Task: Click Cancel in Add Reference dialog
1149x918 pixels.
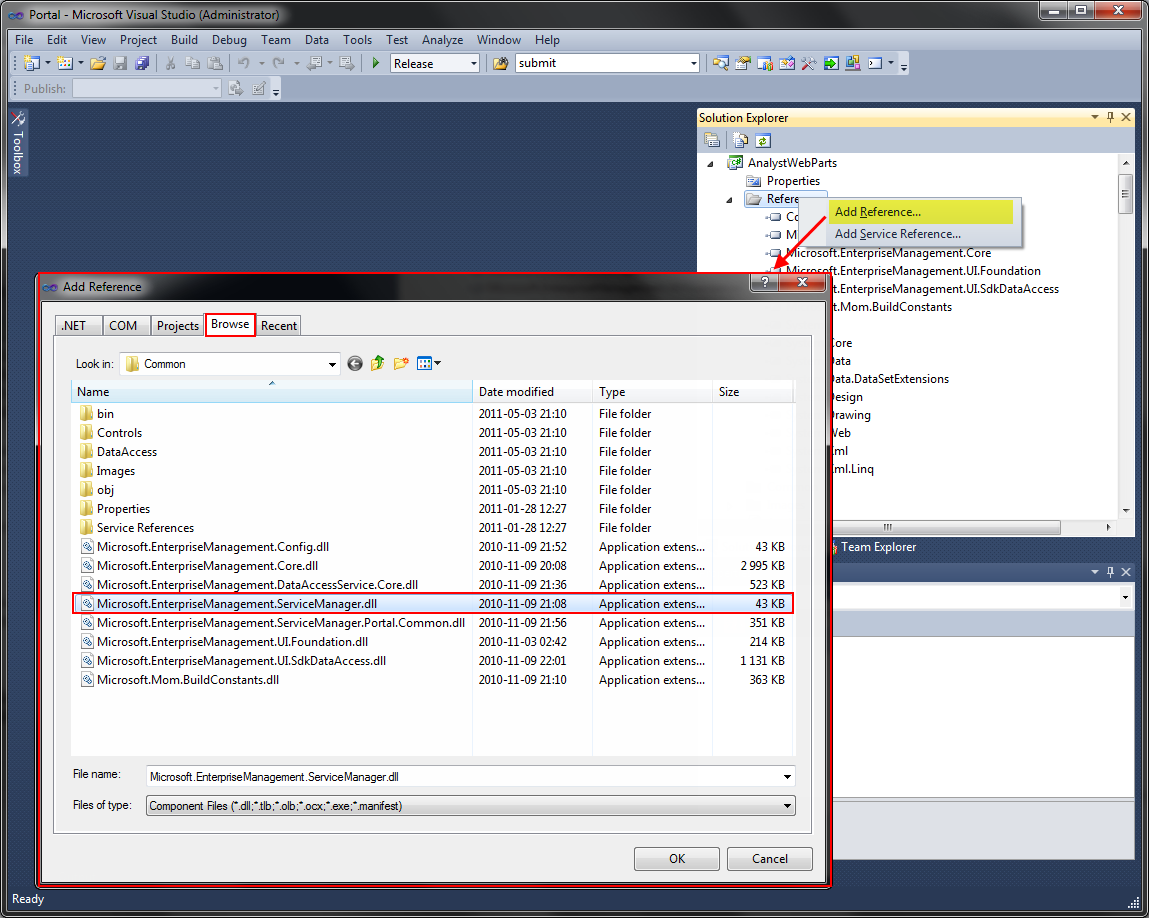Action: (x=769, y=859)
